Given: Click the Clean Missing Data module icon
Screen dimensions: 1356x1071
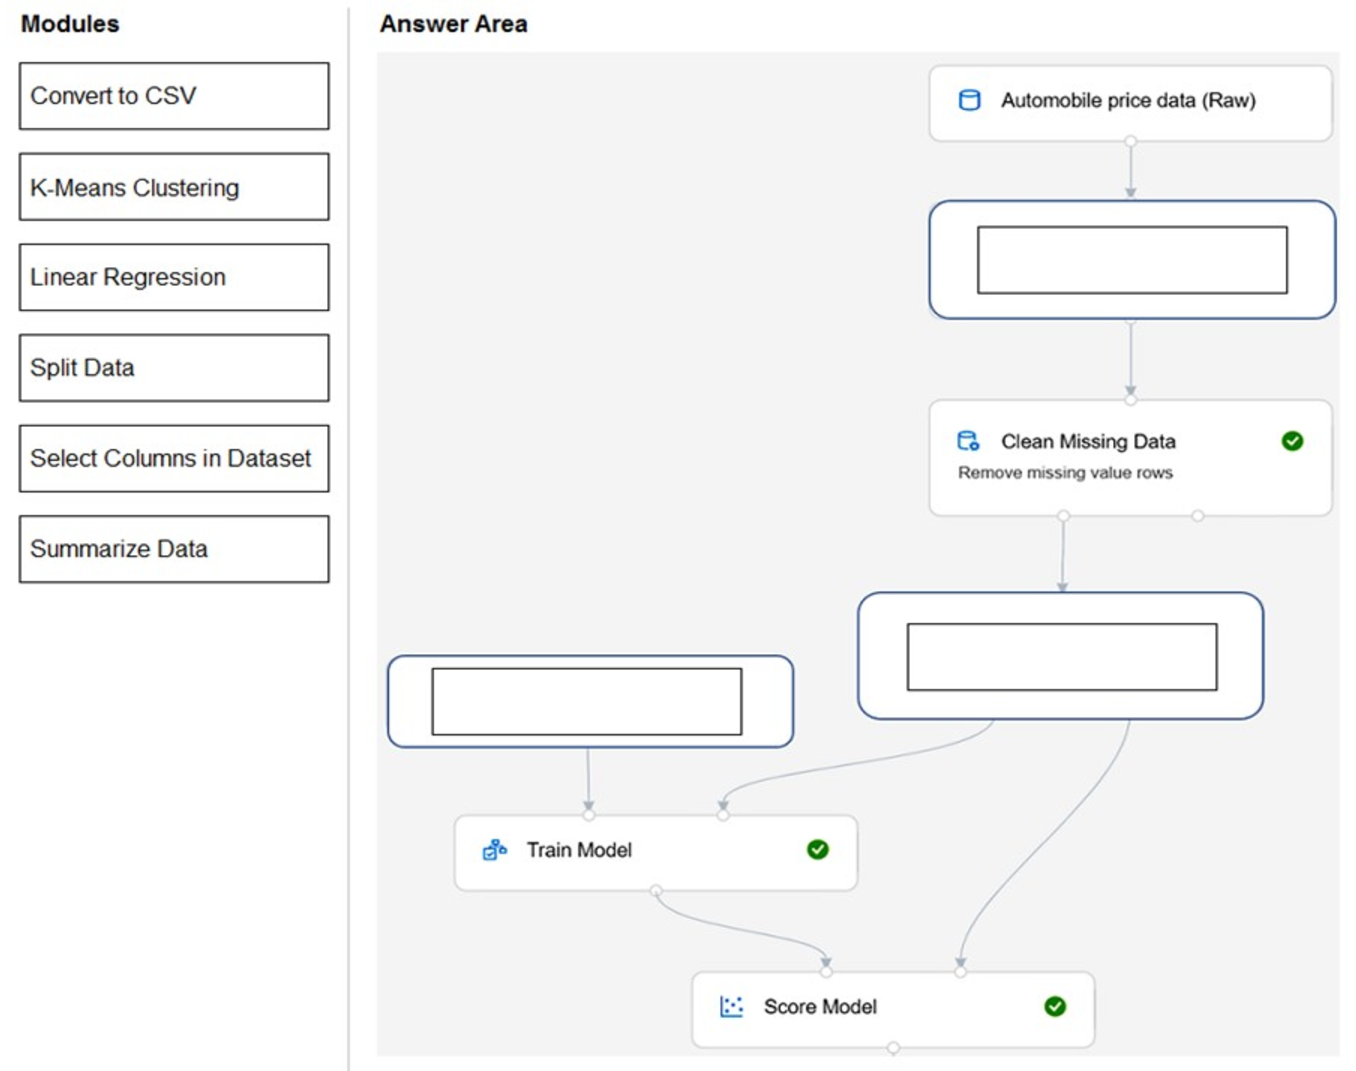Looking at the screenshot, I should [x=968, y=441].
